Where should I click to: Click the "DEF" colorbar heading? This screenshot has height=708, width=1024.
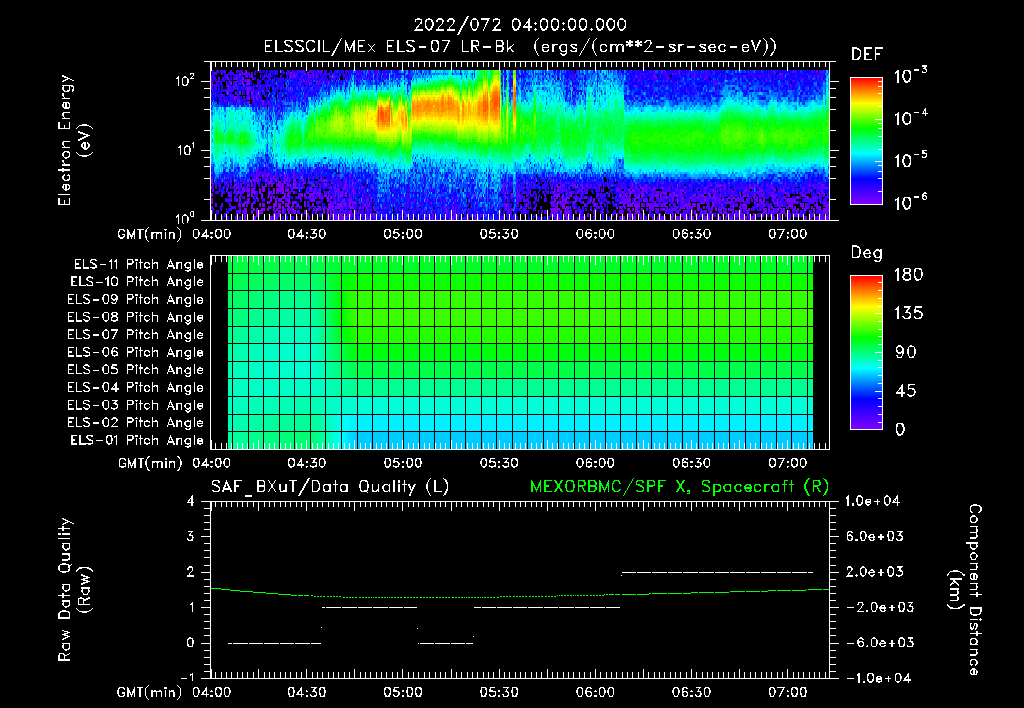click(x=867, y=55)
